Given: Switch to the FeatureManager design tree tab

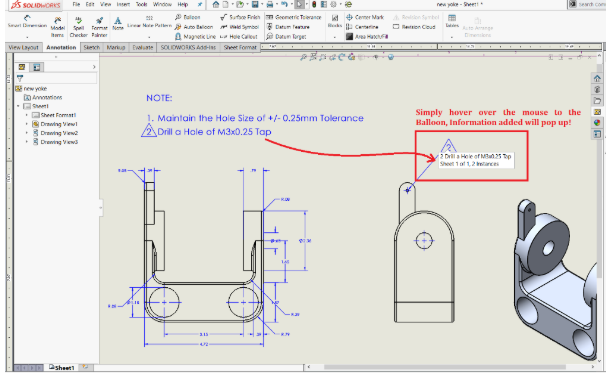Looking at the screenshot, I should point(22,67).
